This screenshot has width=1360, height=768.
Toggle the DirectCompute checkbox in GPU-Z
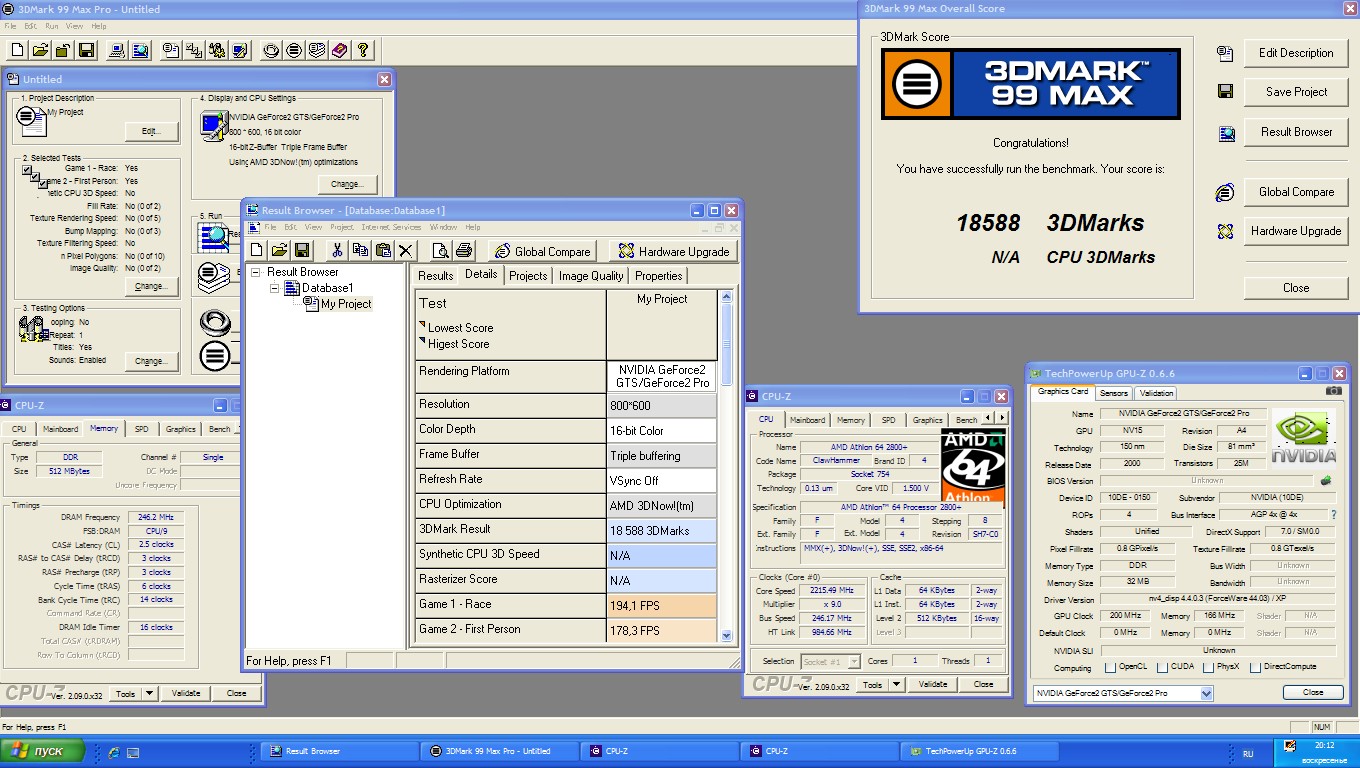(x=1255, y=667)
